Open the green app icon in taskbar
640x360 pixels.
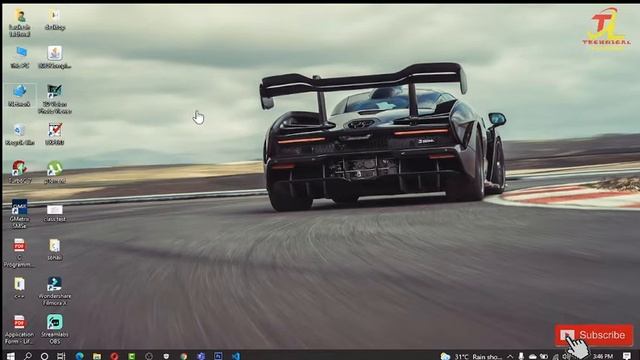[131, 356]
